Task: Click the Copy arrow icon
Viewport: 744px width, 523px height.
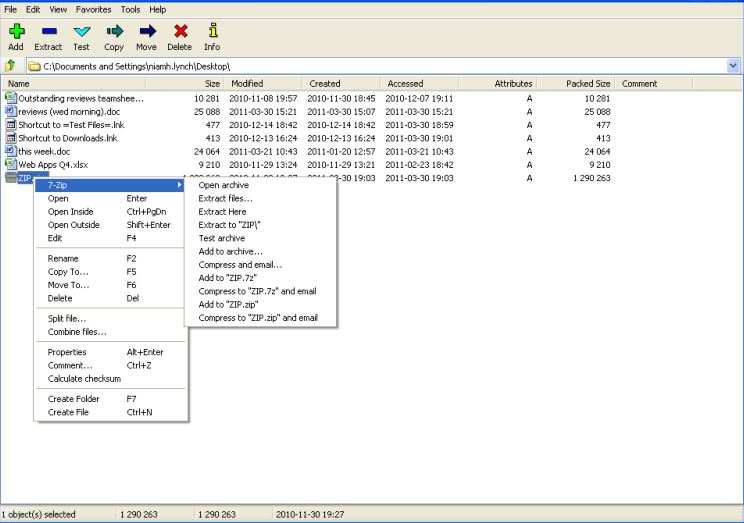Action: pyautogui.click(x=115, y=31)
